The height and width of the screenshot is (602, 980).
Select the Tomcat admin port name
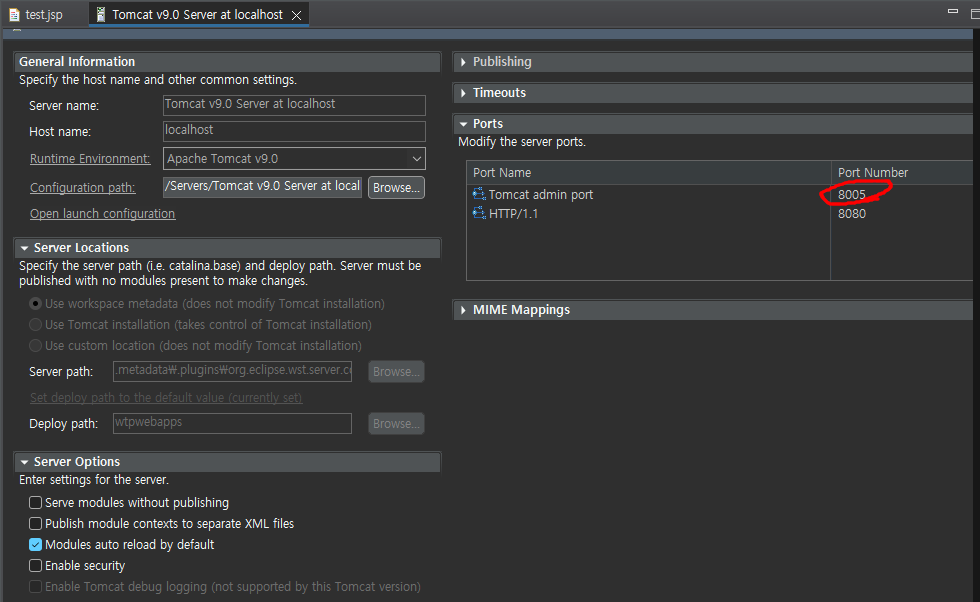[x=541, y=194]
